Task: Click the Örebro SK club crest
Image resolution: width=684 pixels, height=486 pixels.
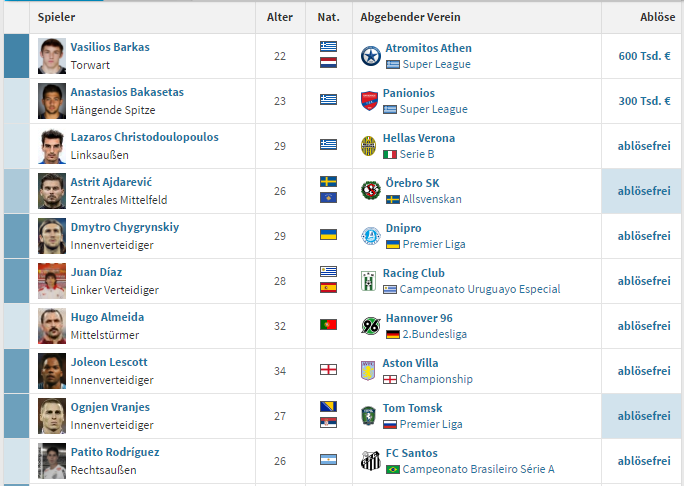Action: tap(371, 191)
